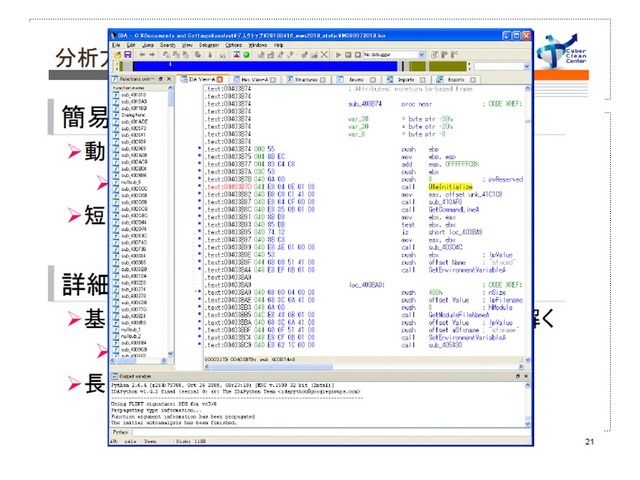The height and width of the screenshot is (480, 640).
Task: Click the Open file folder icon in IDA toolbar
Action: pos(118,55)
